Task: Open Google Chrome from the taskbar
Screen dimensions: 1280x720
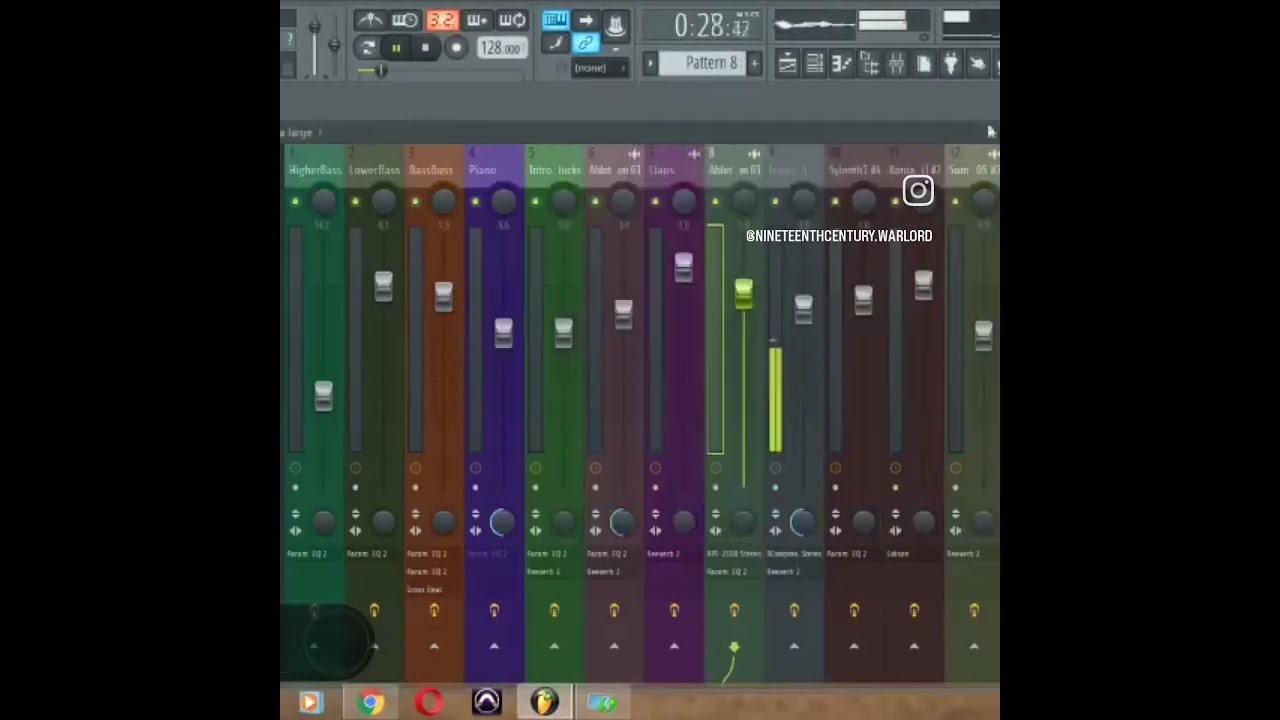Action: tap(371, 703)
